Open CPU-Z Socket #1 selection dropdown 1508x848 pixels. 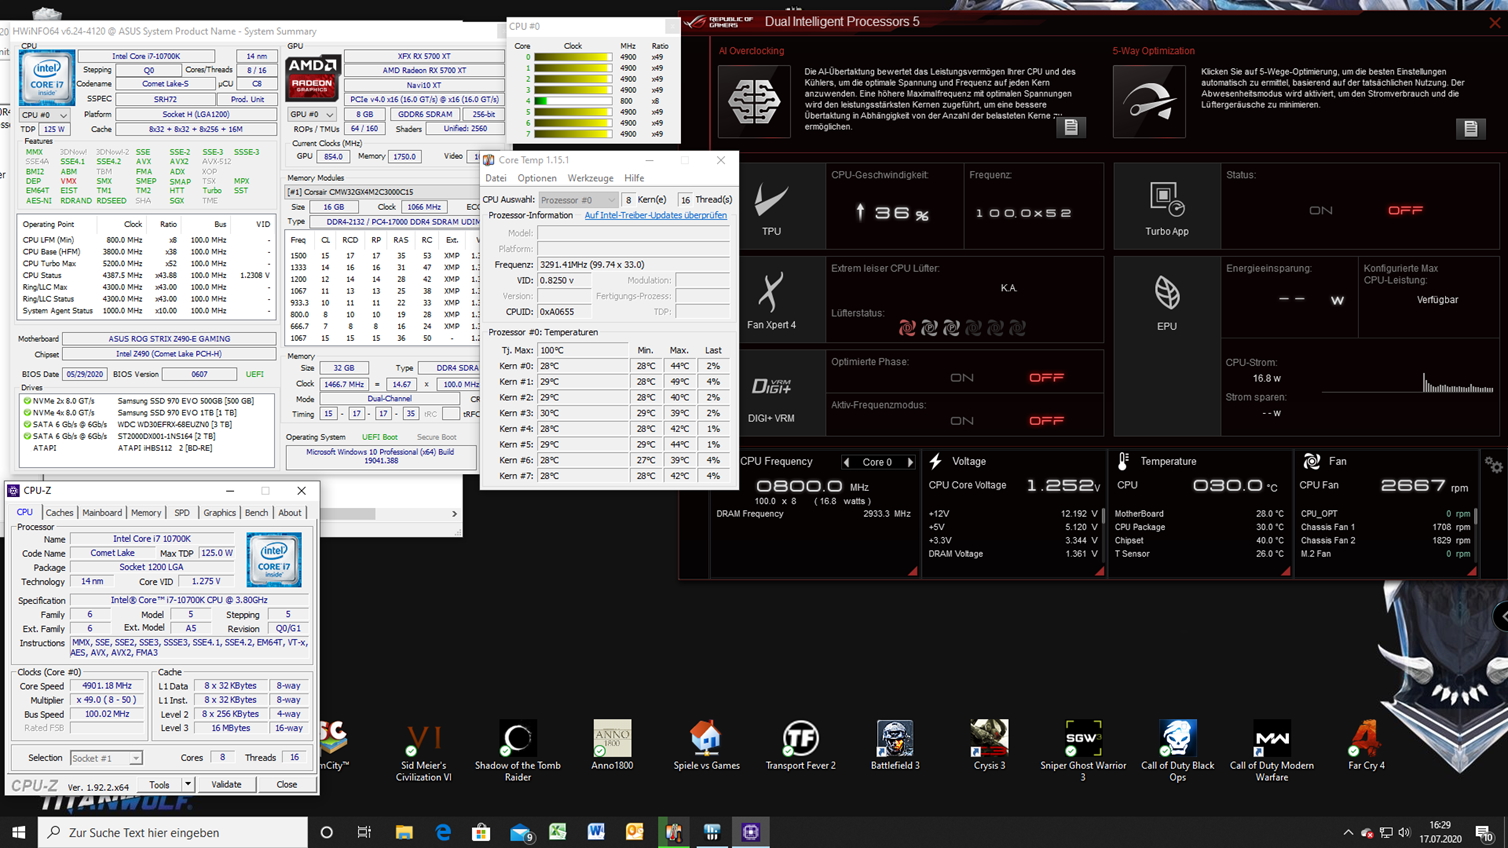[106, 758]
